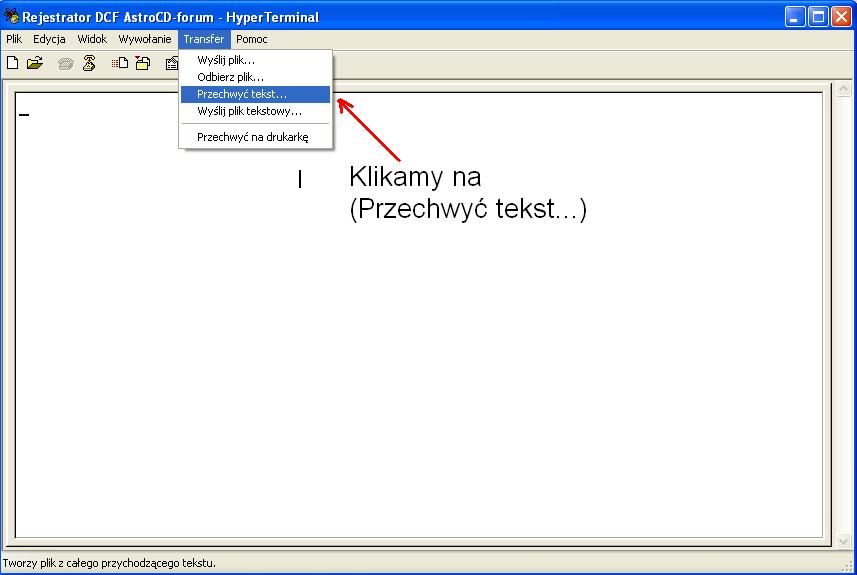Open the Wywołanie menu
857x575 pixels.
145,39
